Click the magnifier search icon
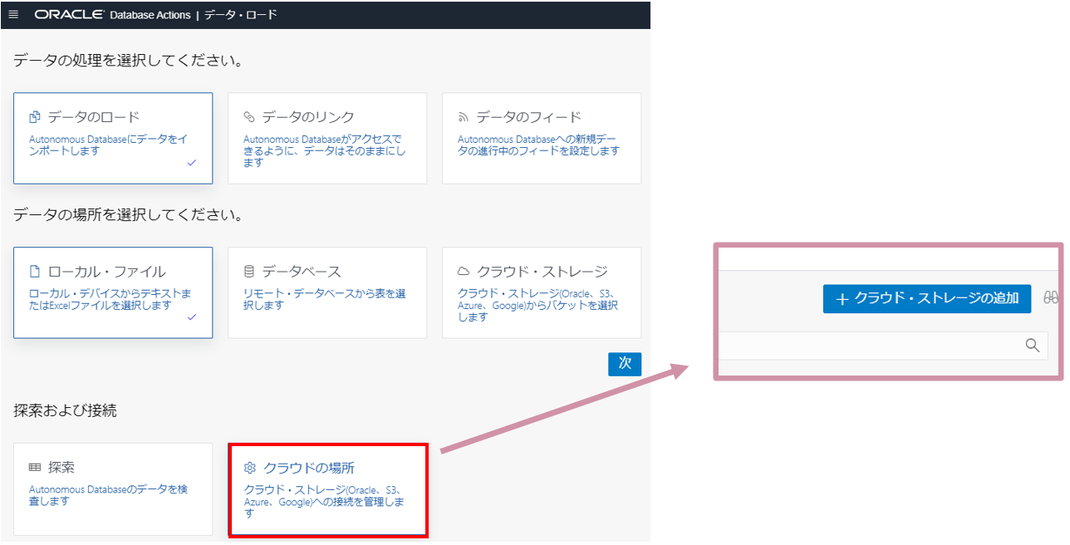Viewport: 1070px width, 545px height. pyautogui.click(x=1032, y=345)
